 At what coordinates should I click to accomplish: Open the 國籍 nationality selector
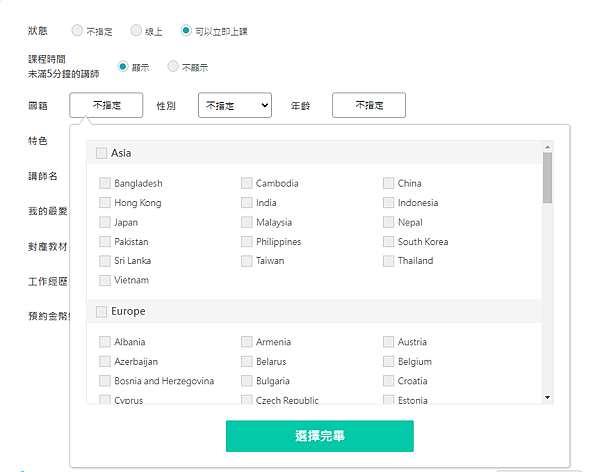click(106, 105)
